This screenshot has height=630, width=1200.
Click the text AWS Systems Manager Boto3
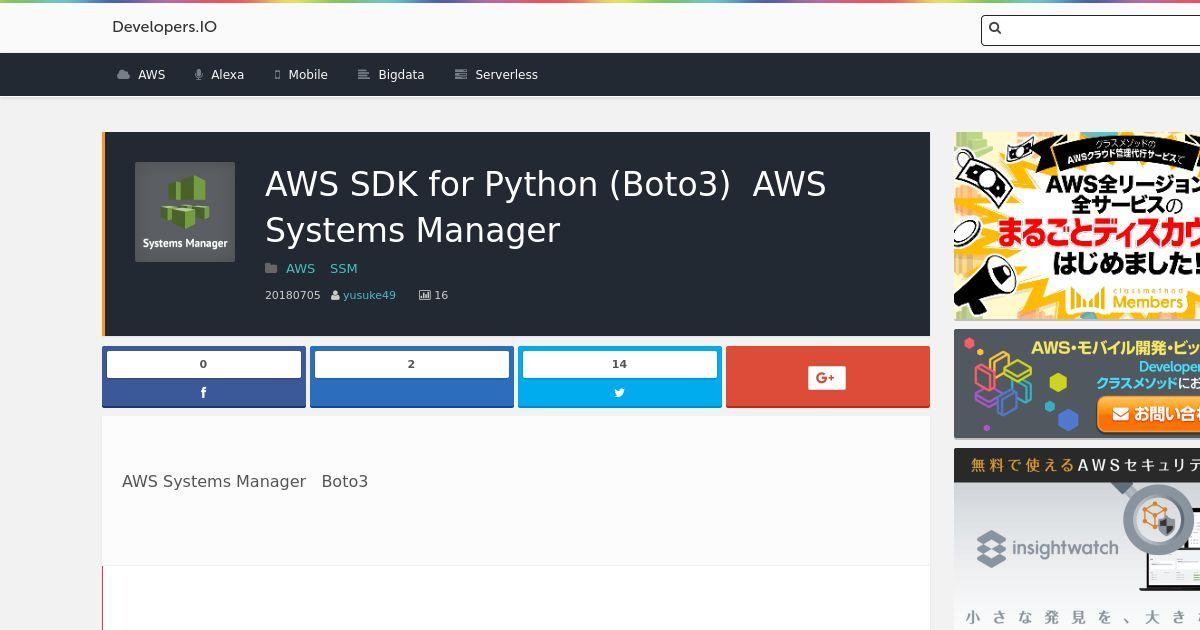click(245, 481)
